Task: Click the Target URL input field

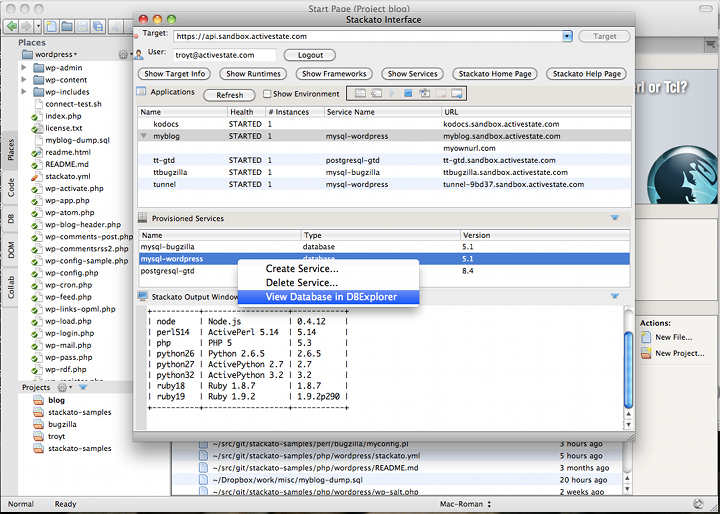Action: [368, 36]
